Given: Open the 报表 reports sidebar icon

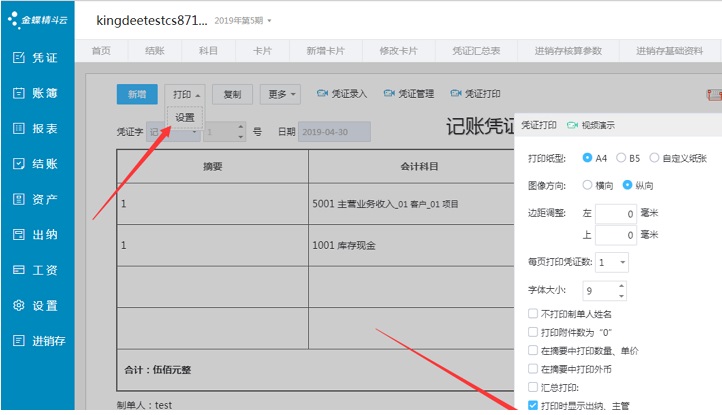Looking at the screenshot, I should (x=18, y=128).
